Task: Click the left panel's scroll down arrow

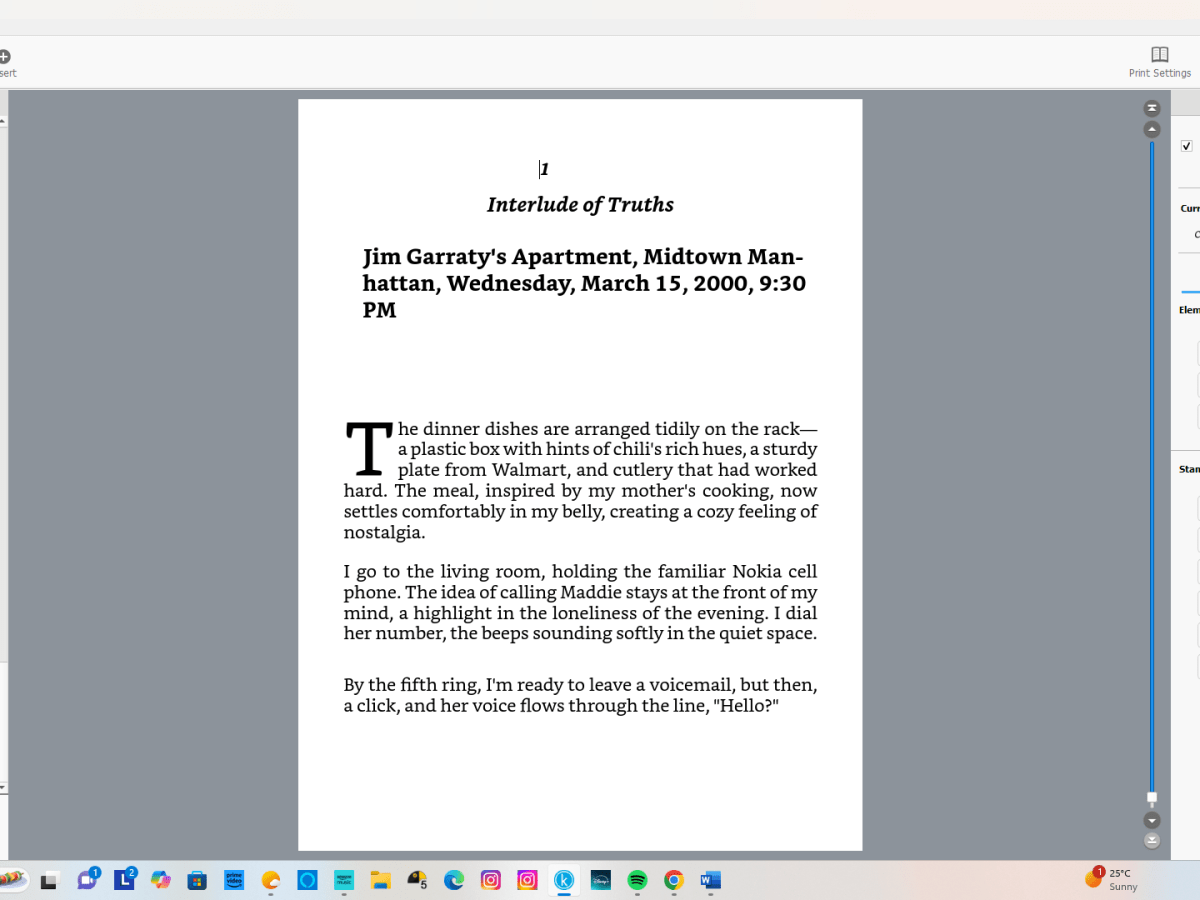Action: 3,788
